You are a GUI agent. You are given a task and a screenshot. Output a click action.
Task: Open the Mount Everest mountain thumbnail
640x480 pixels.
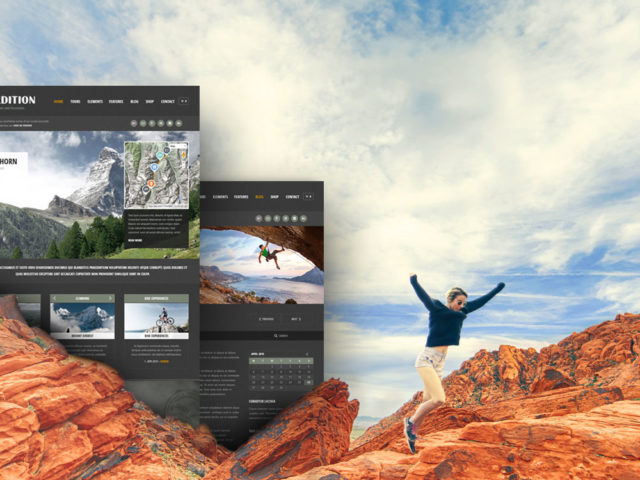[x=82, y=318]
